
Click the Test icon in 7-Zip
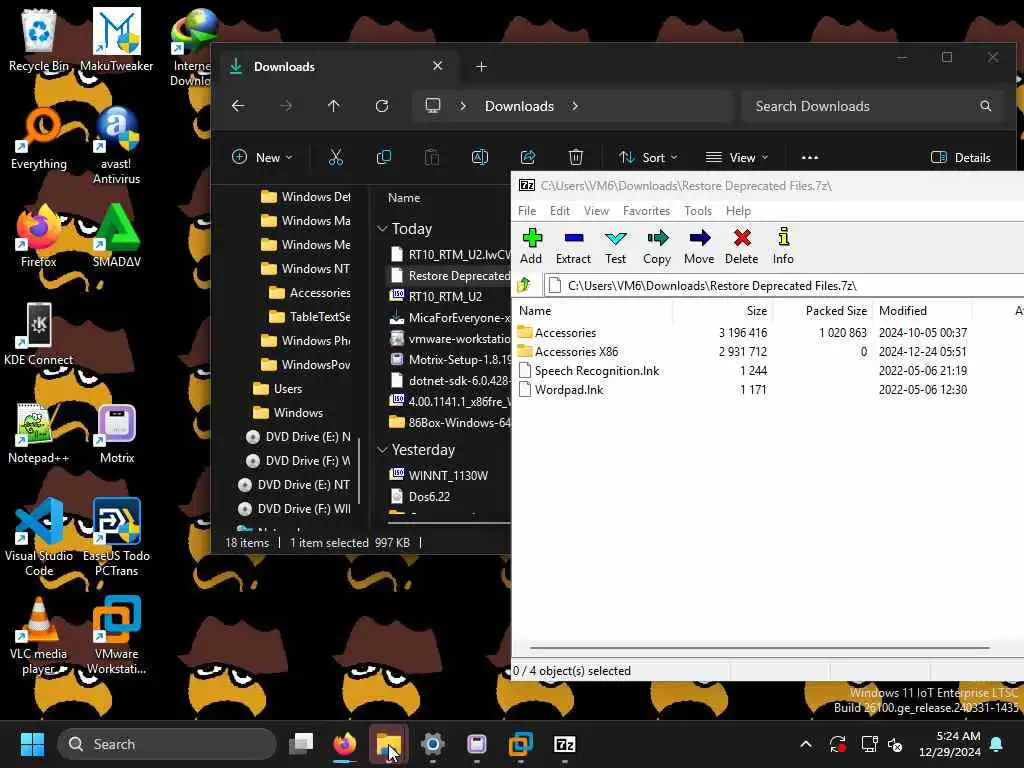pyautogui.click(x=615, y=246)
